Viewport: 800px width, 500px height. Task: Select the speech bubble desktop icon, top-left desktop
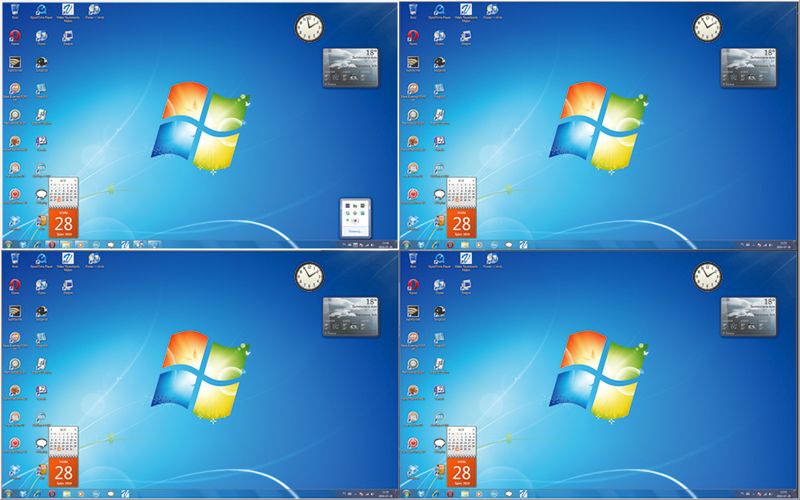tap(41, 195)
